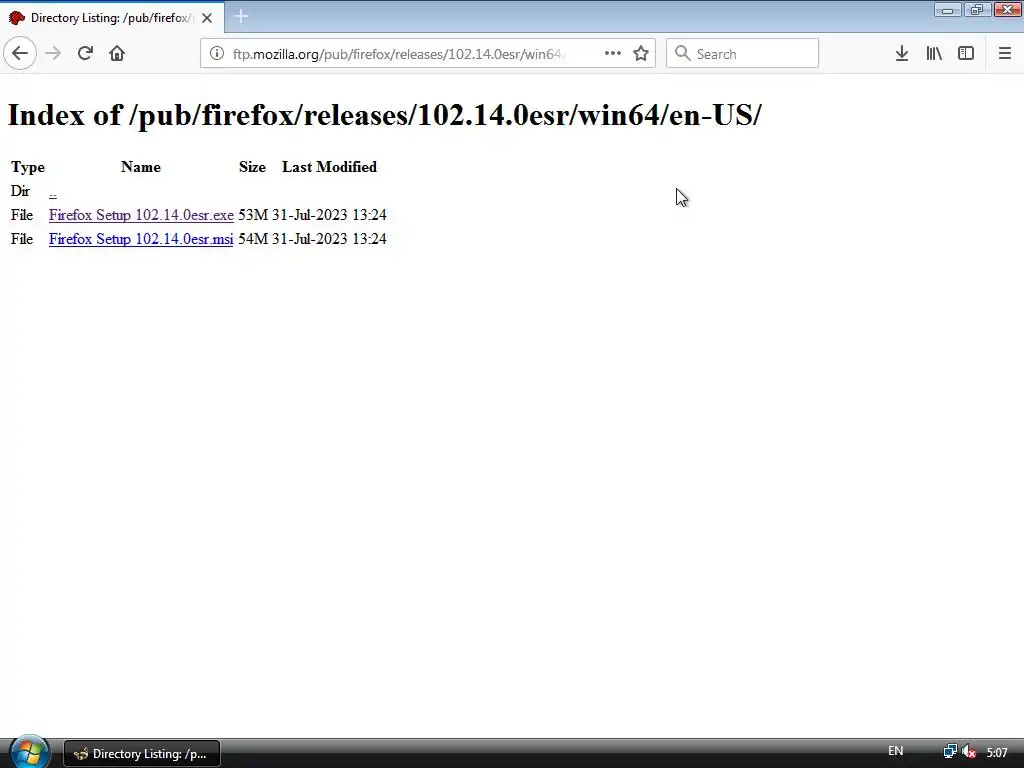This screenshot has width=1024, height=768.
Task: Show site information icon in address bar
Action: click(x=217, y=54)
